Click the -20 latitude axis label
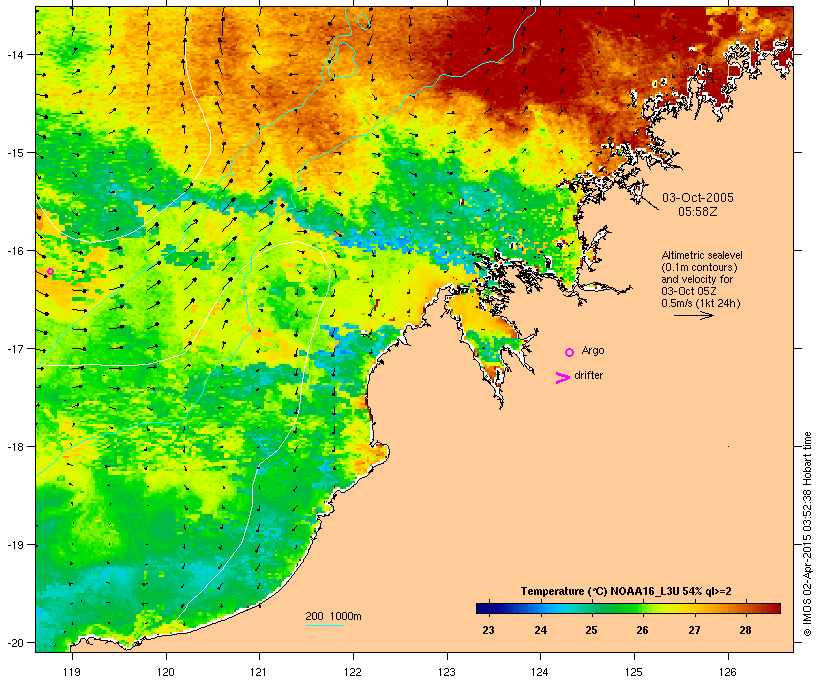This screenshot has height=680, width=820. click(14, 642)
